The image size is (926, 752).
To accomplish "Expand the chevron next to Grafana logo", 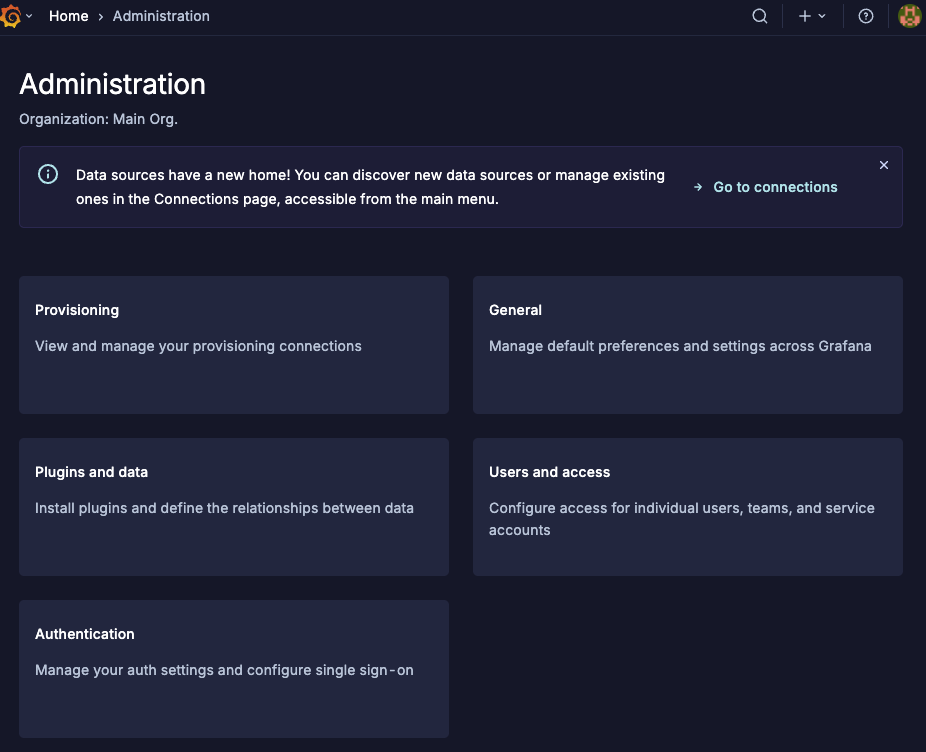I will pyautogui.click(x=29, y=16).
